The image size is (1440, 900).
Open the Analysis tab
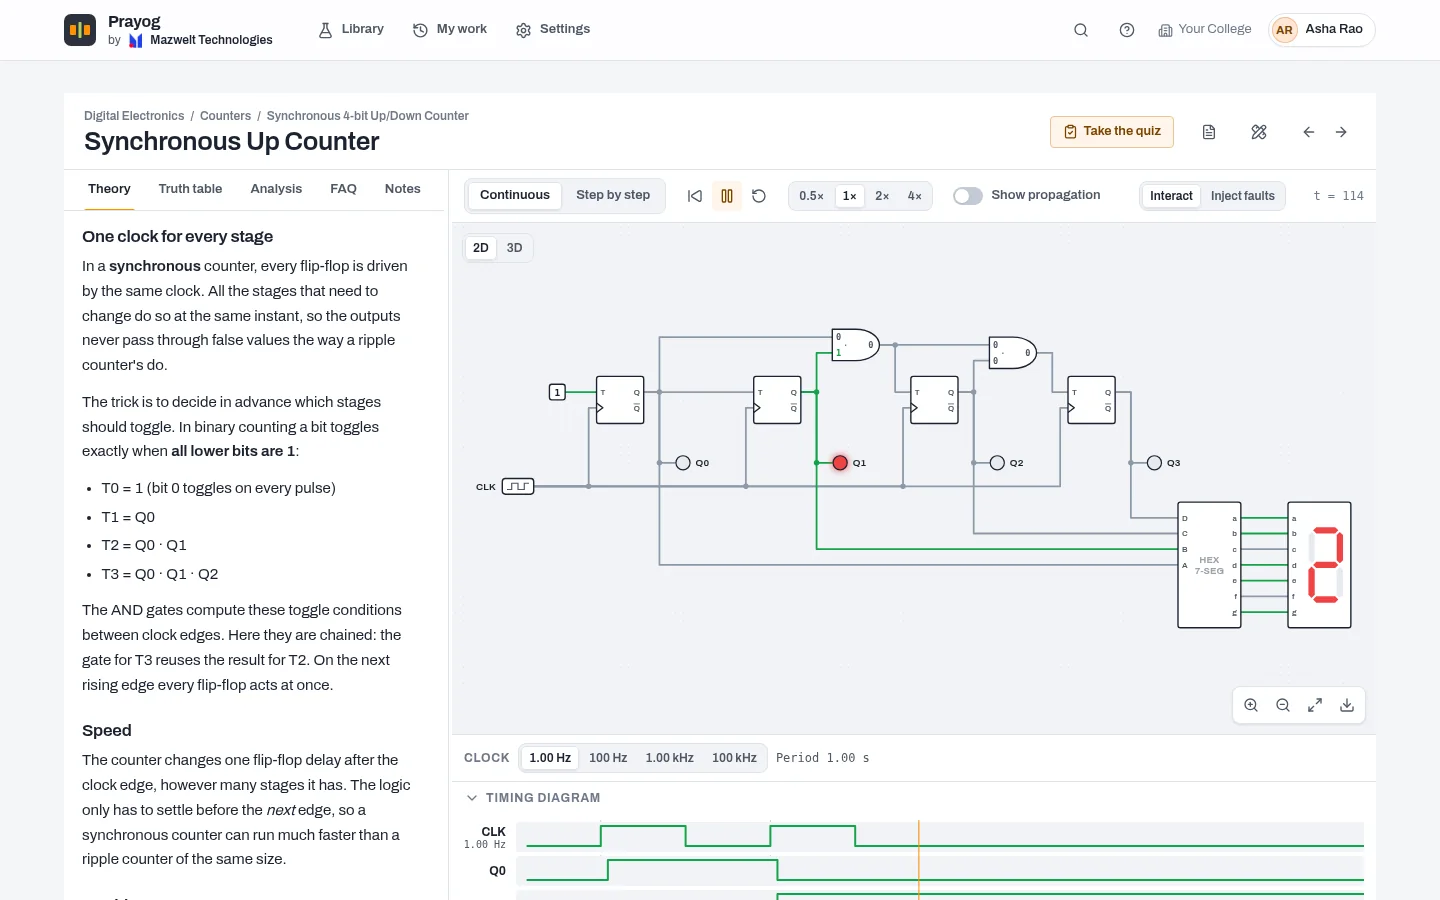(276, 189)
